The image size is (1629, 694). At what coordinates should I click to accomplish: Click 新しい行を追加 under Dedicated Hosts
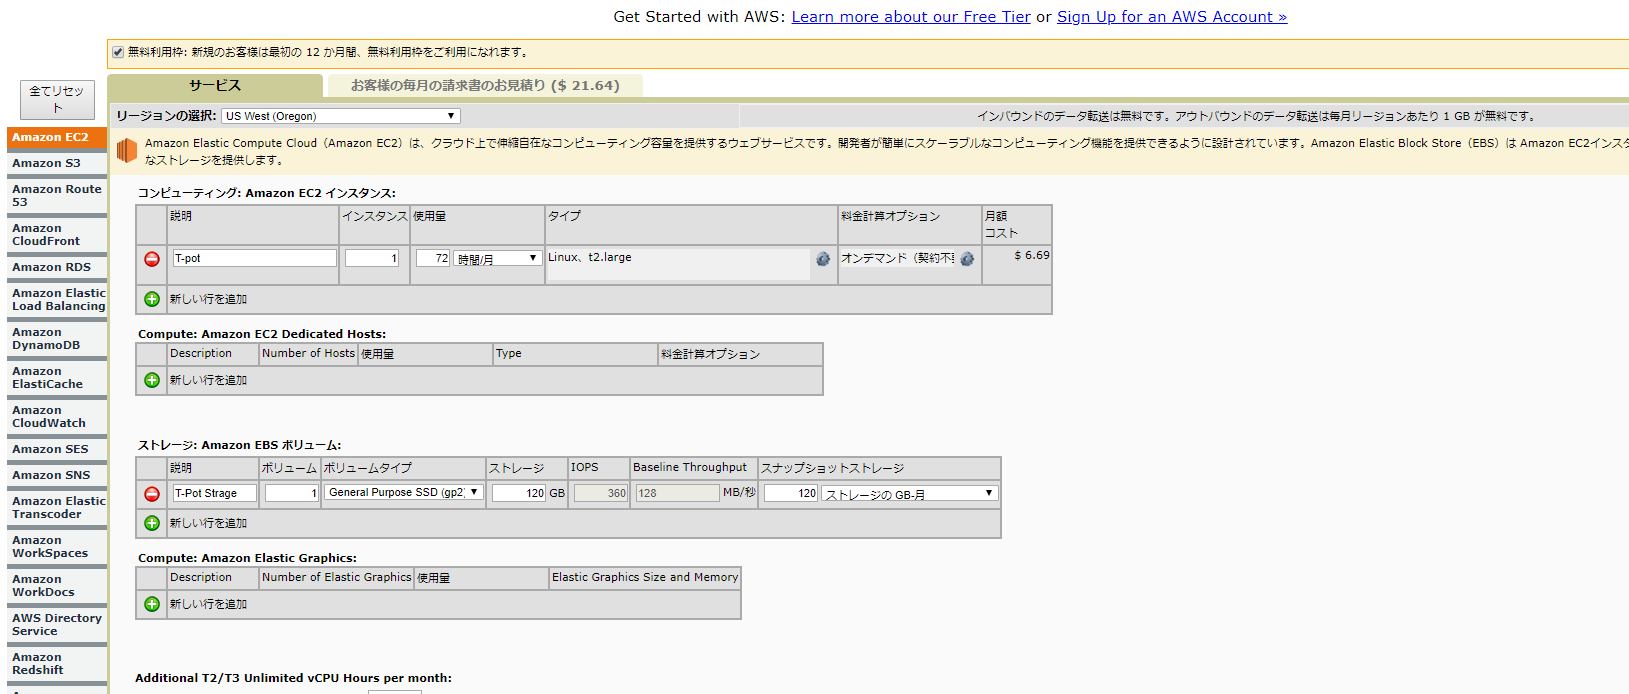pyautogui.click(x=208, y=380)
